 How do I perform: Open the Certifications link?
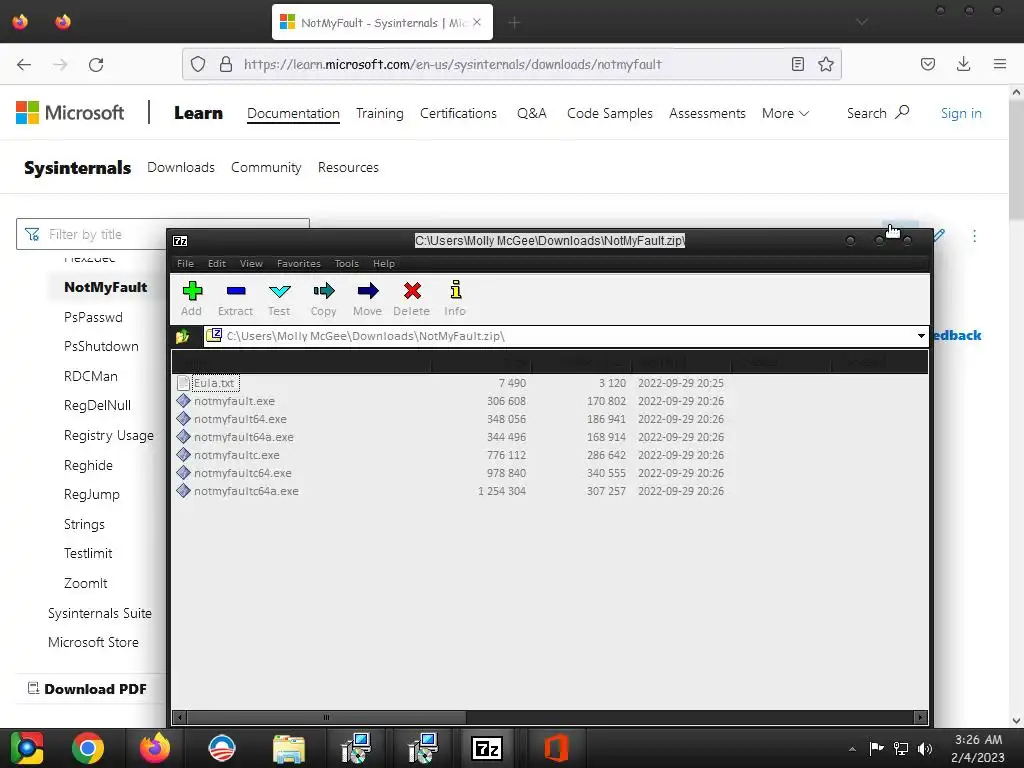point(458,114)
